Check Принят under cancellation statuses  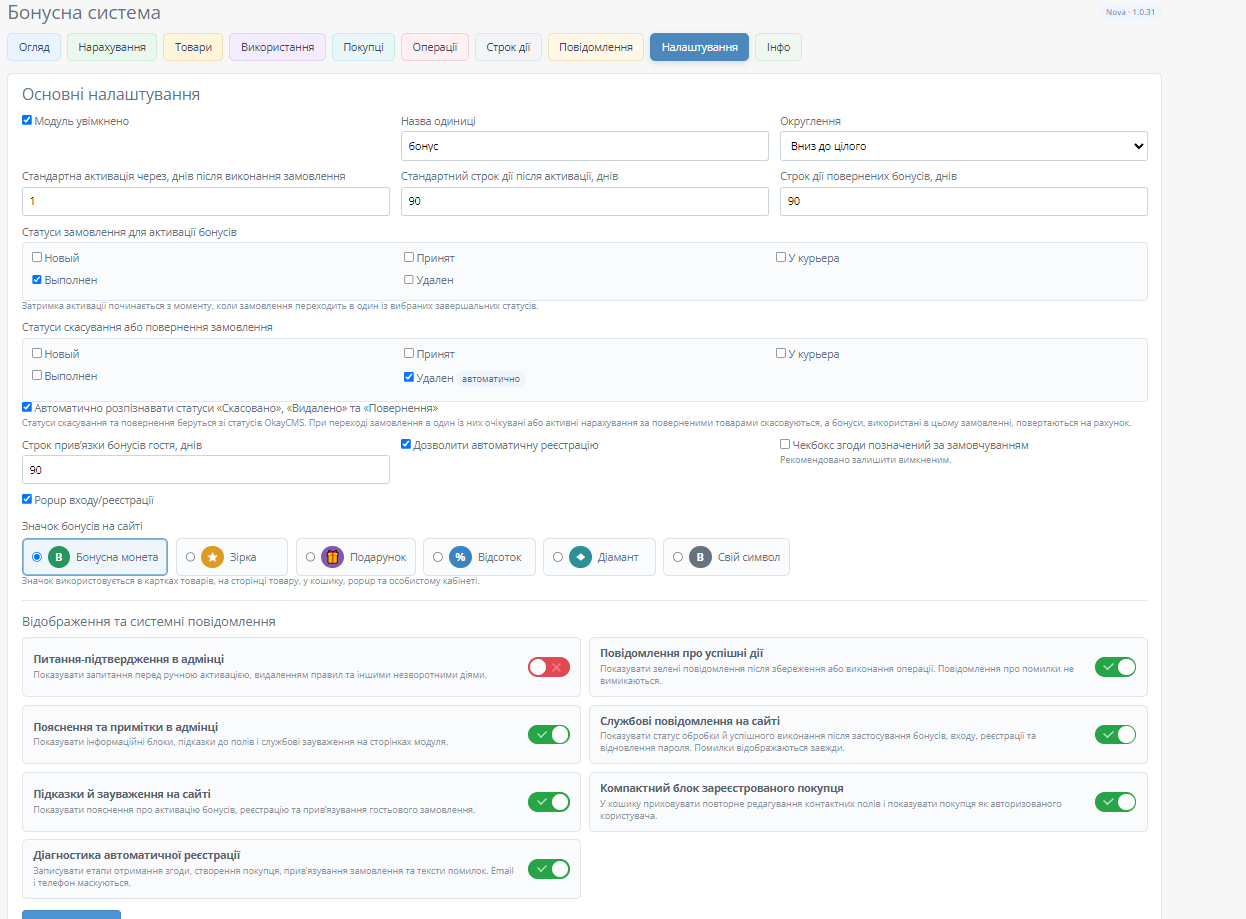coord(409,353)
